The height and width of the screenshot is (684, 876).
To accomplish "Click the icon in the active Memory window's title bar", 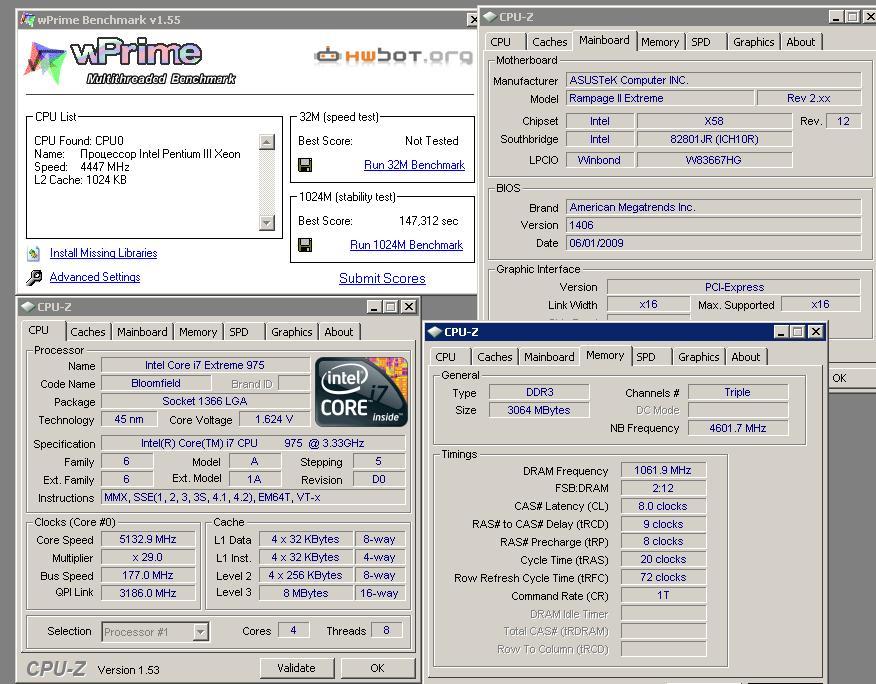I will [x=434, y=332].
